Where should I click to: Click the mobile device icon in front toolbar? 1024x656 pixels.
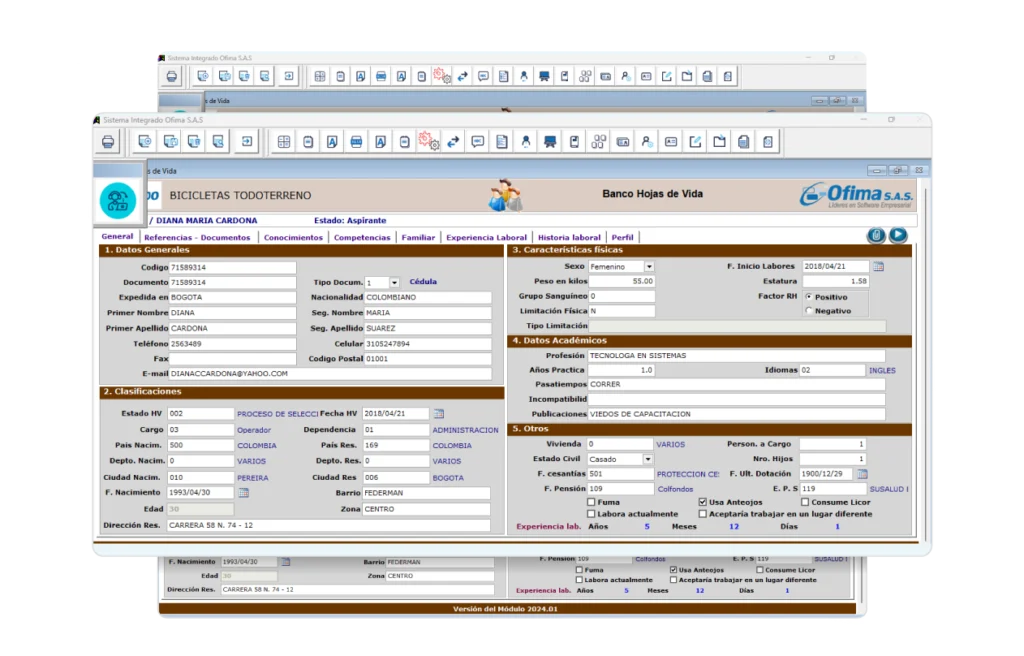click(x=574, y=142)
